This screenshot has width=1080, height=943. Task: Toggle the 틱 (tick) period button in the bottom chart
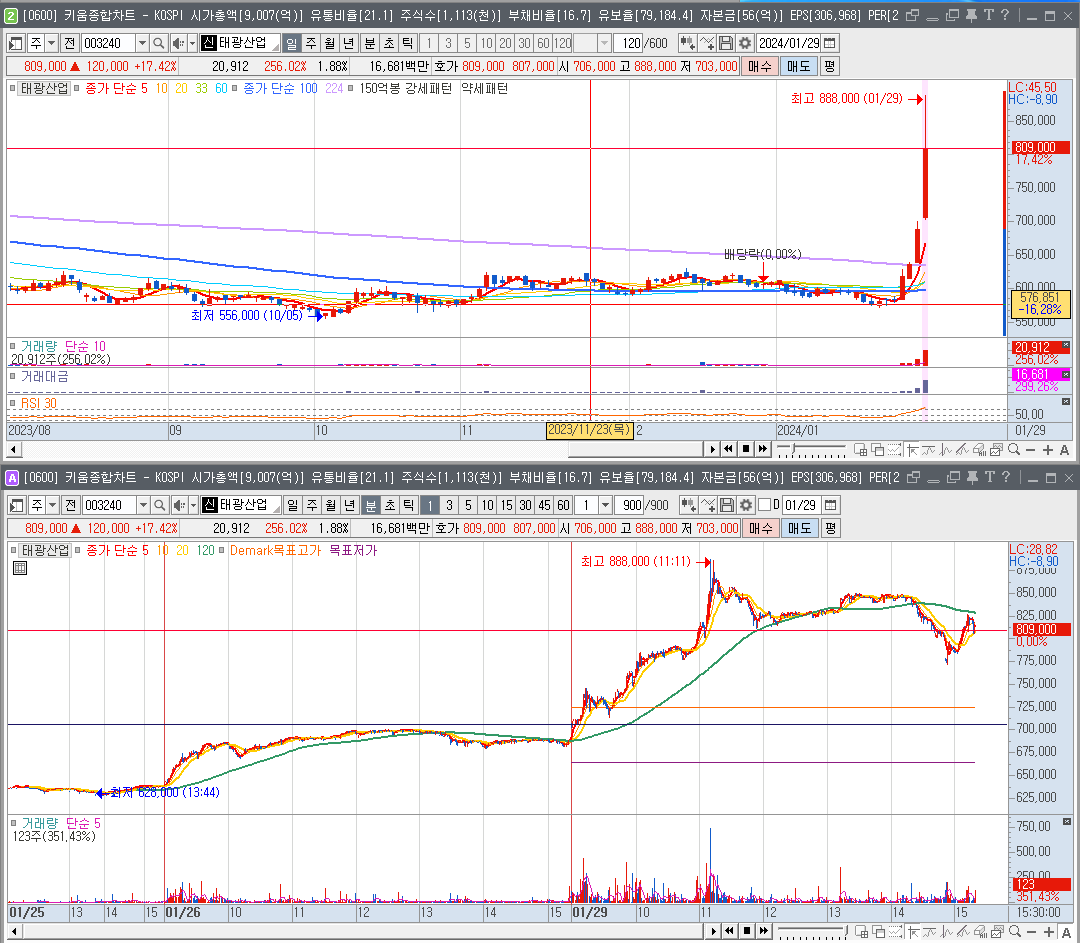[x=408, y=506]
